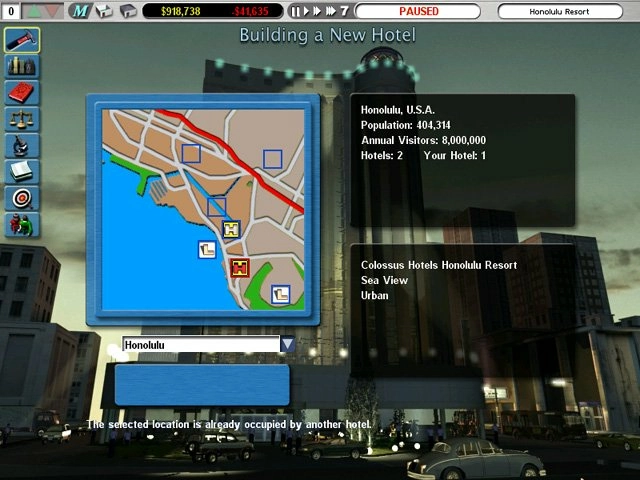The image size is (640, 480).
Task: Expand the Honolulu city dropdown arrow
Action: pyautogui.click(x=287, y=345)
